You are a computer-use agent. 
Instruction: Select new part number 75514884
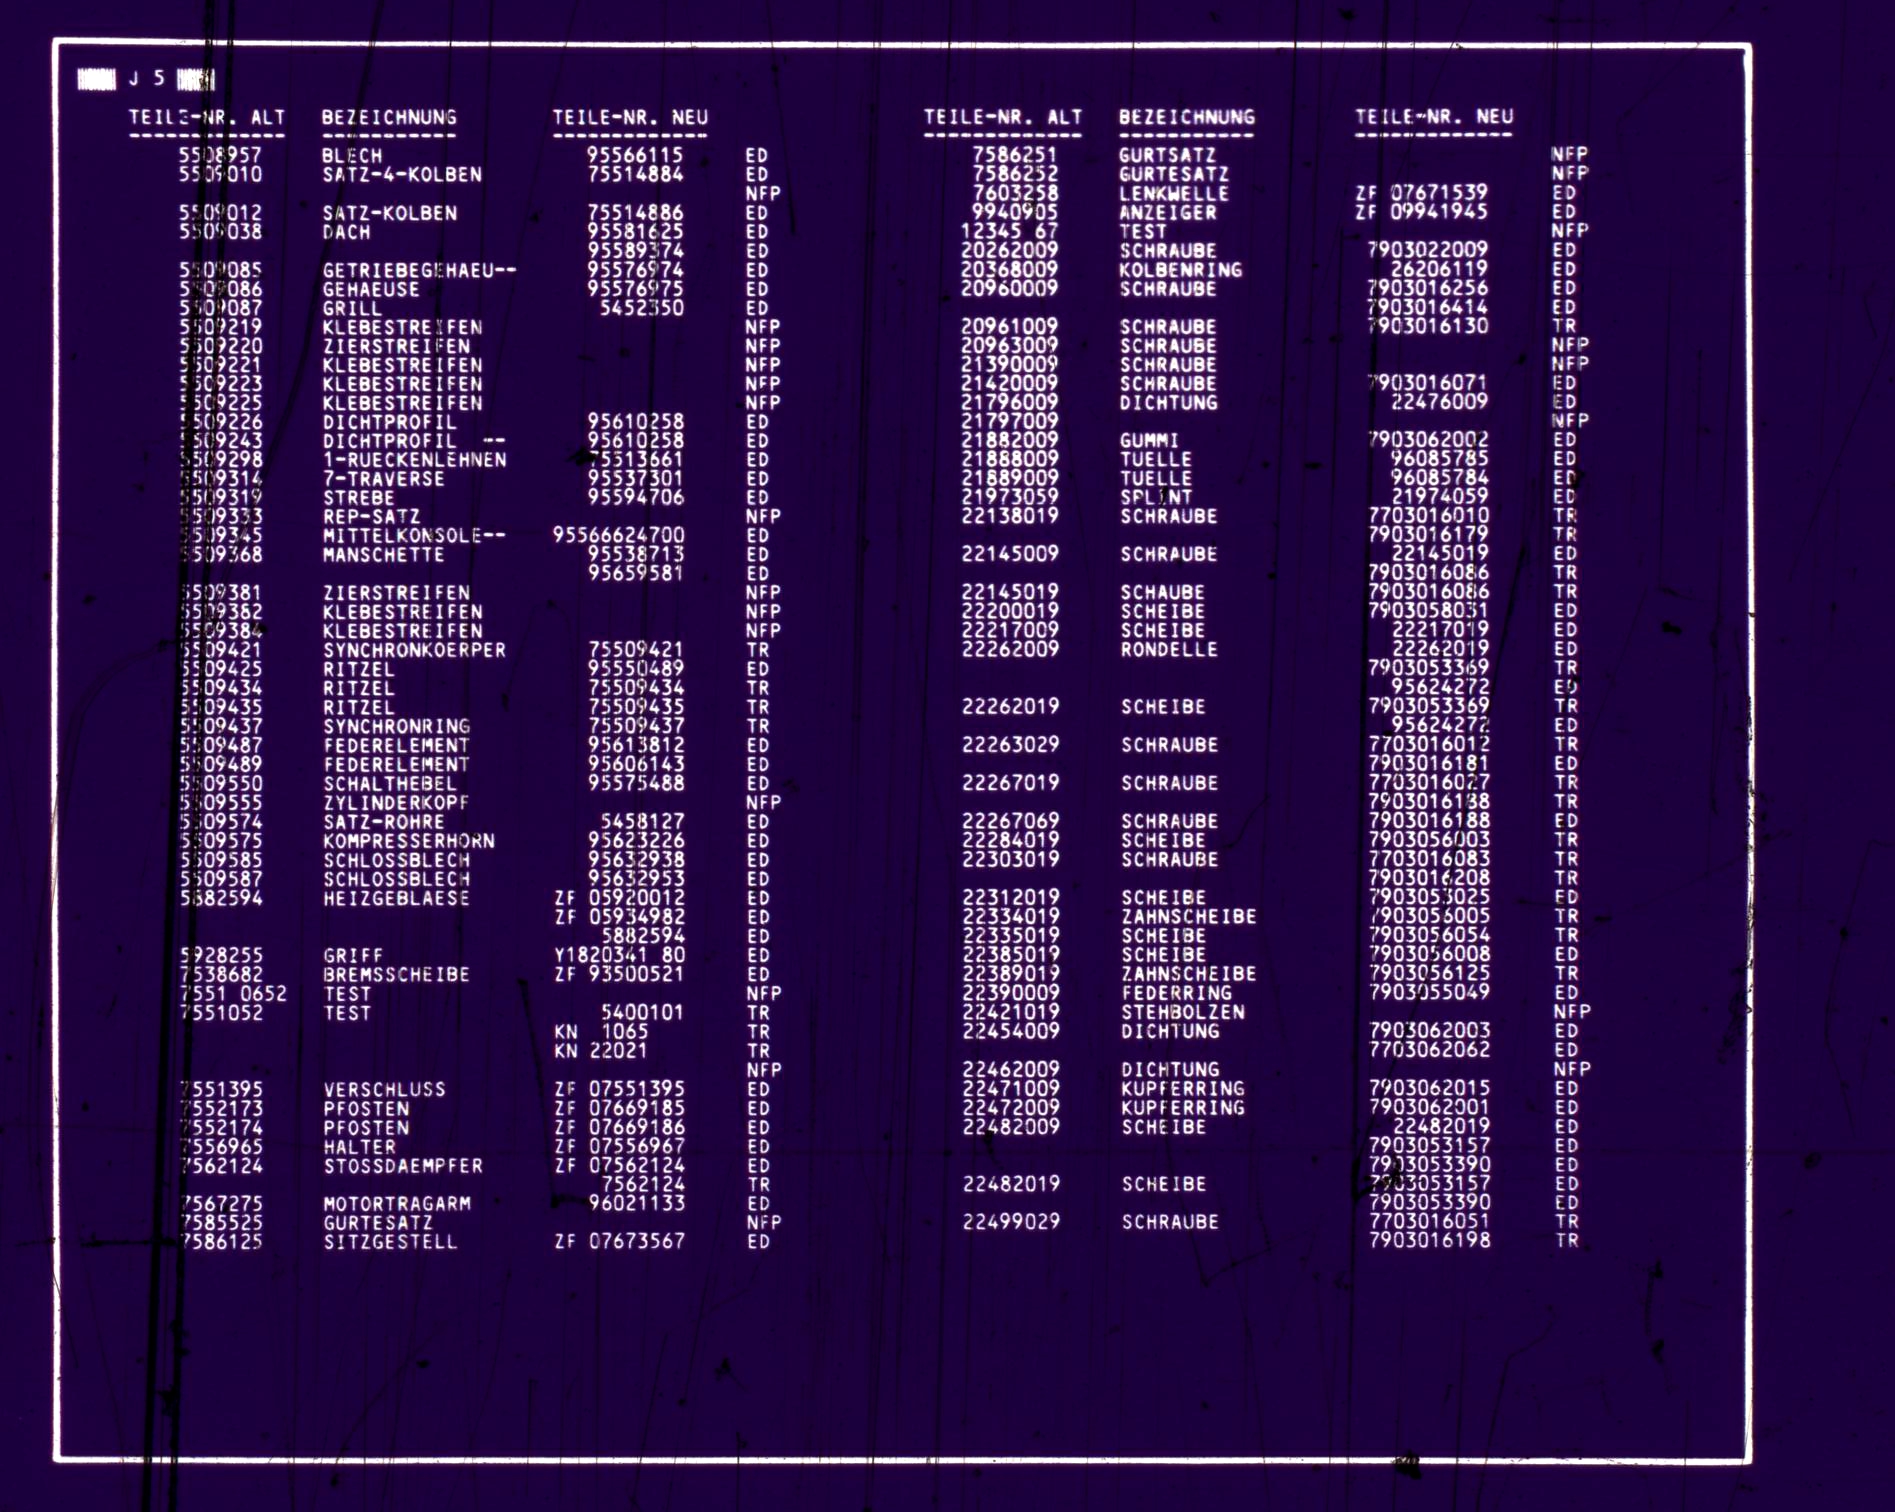pyautogui.click(x=635, y=174)
